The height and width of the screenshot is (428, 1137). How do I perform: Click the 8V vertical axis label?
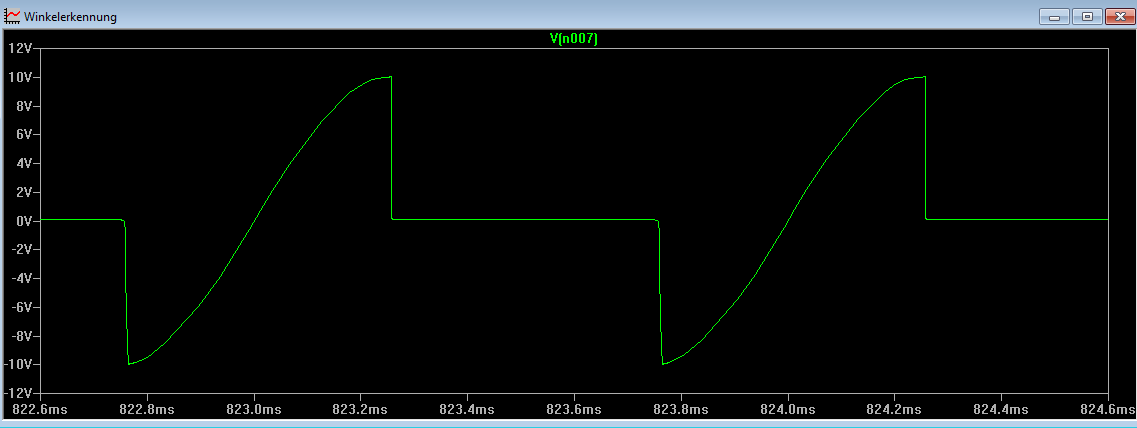point(25,106)
